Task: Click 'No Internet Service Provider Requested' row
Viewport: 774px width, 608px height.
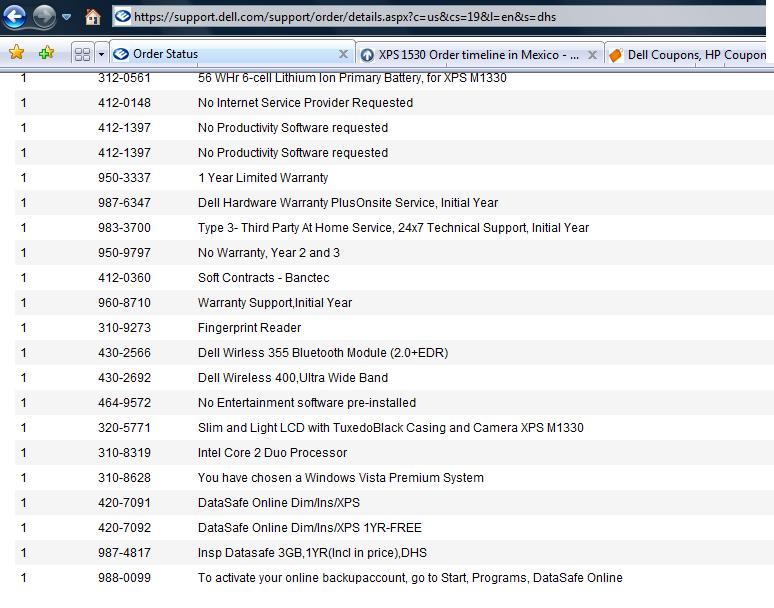Action: pyautogui.click(x=394, y=103)
